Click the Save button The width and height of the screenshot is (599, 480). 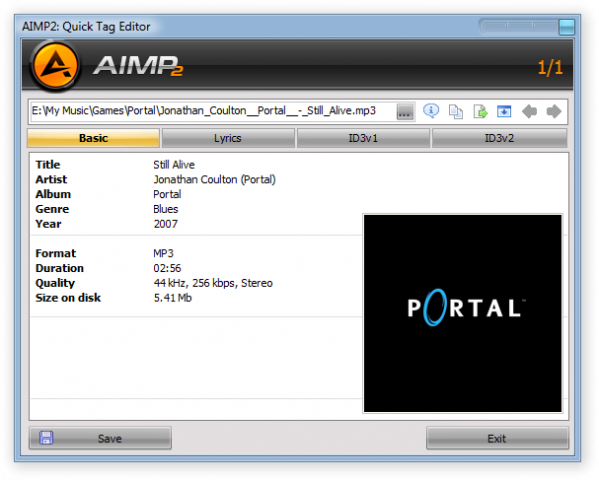[x=100, y=438]
